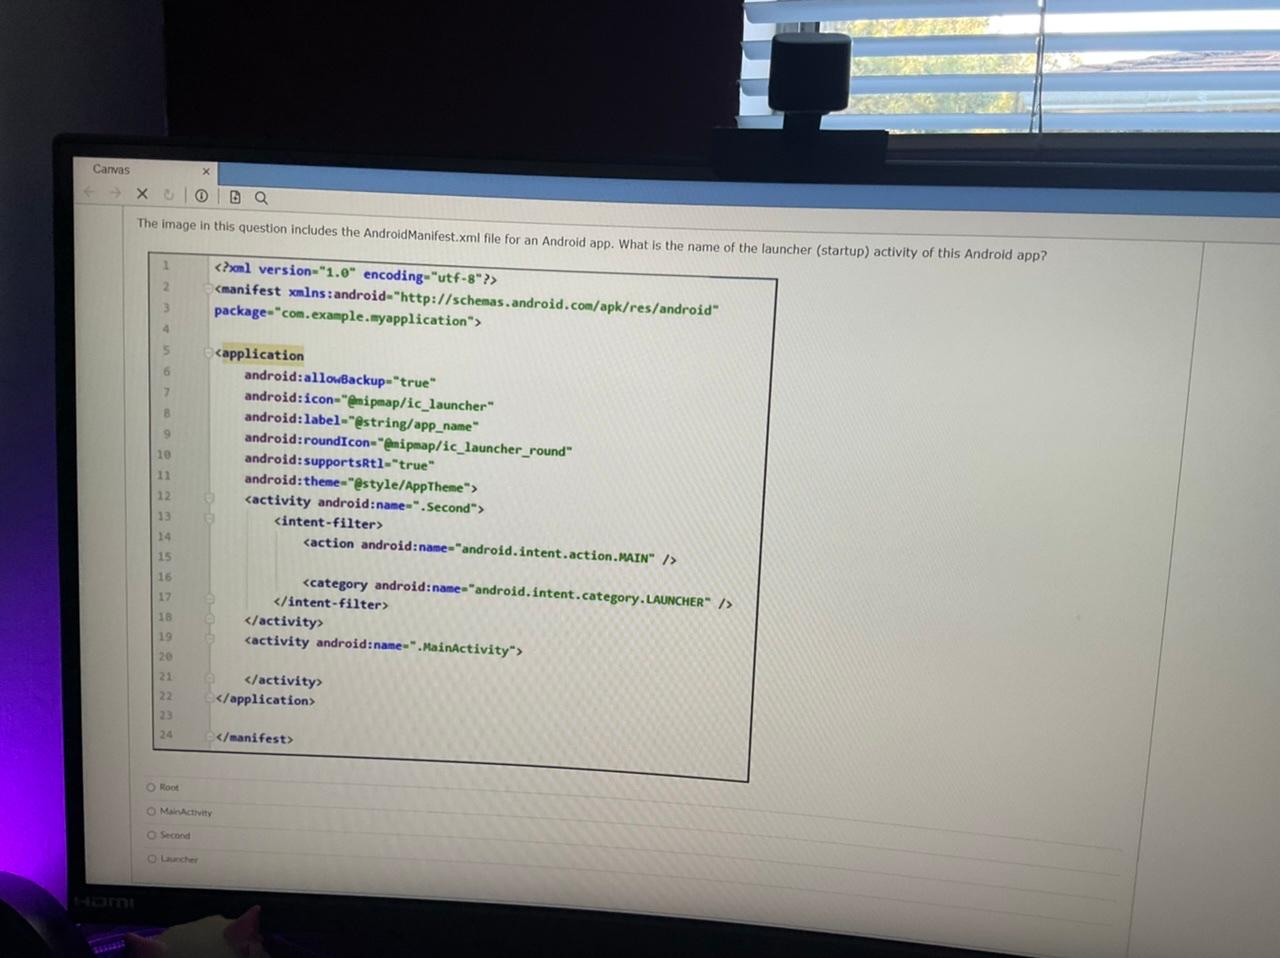
Task: Select the Second answer option
Action: (x=150, y=834)
